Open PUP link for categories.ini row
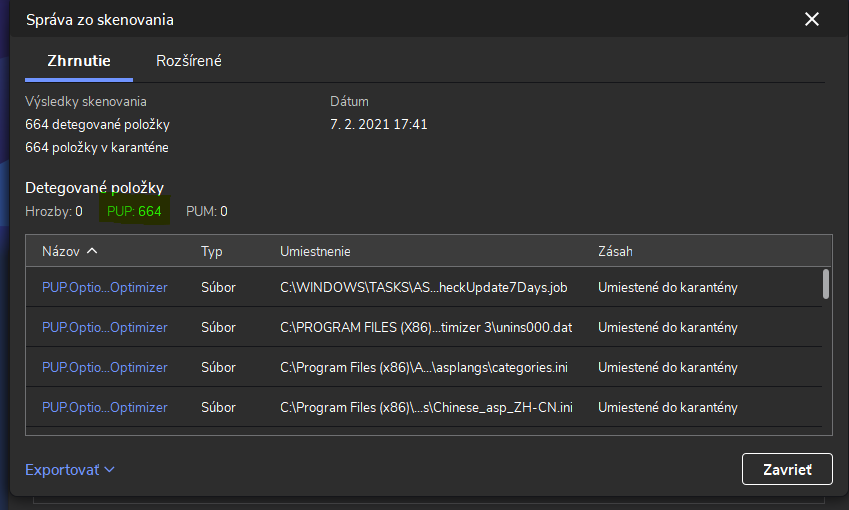 (105, 368)
